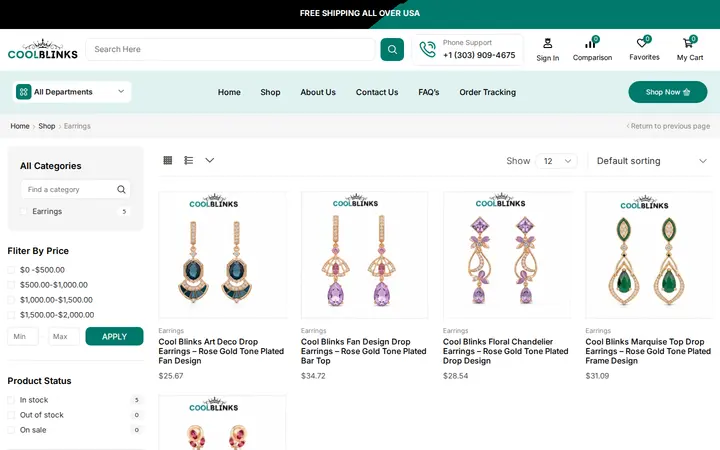Screen dimensions: 720x450
Task: Check the Earrings category checkbox
Action: (23, 211)
